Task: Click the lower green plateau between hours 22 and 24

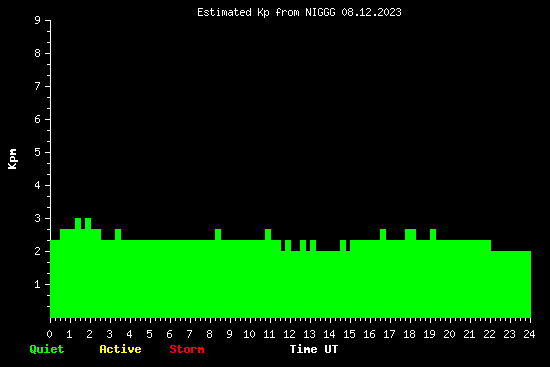Action: [x=511, y=284]
